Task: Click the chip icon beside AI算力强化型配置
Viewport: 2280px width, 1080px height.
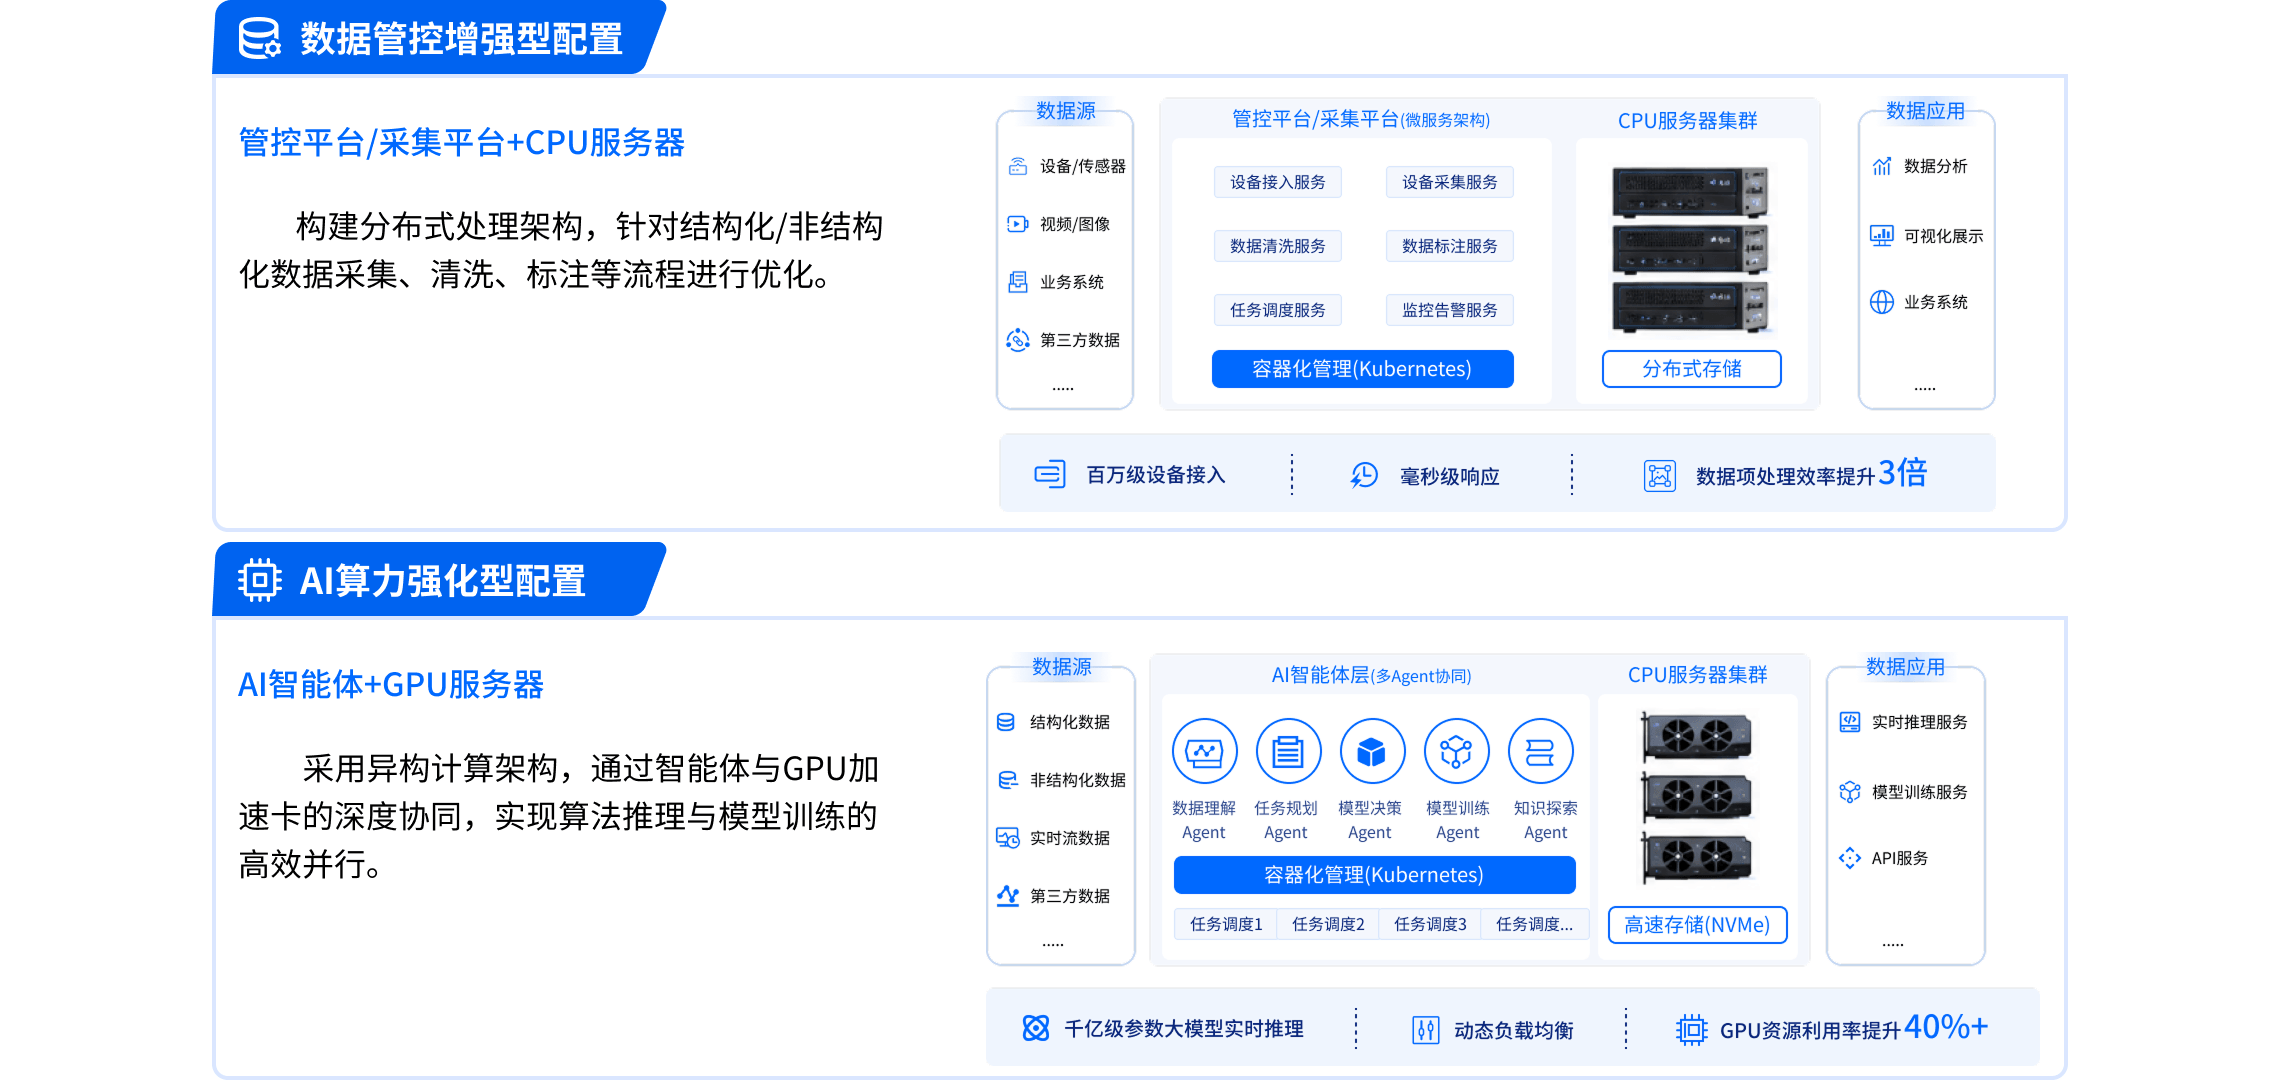Action: coord(260,580)
